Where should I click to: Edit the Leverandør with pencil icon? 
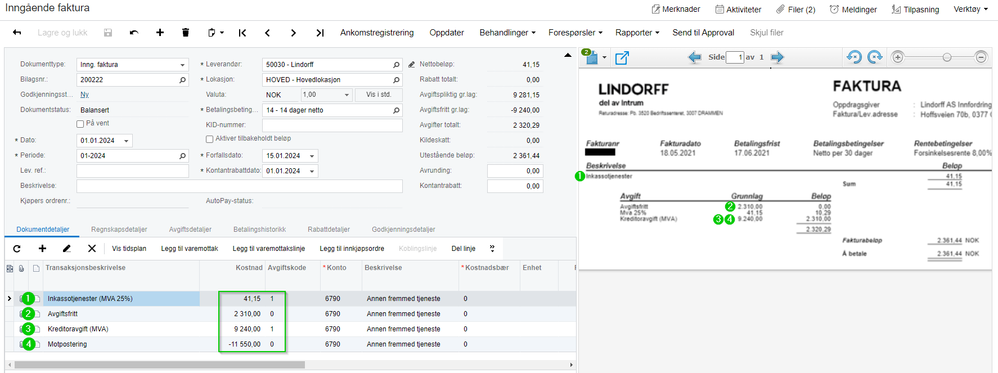(411, 65)
